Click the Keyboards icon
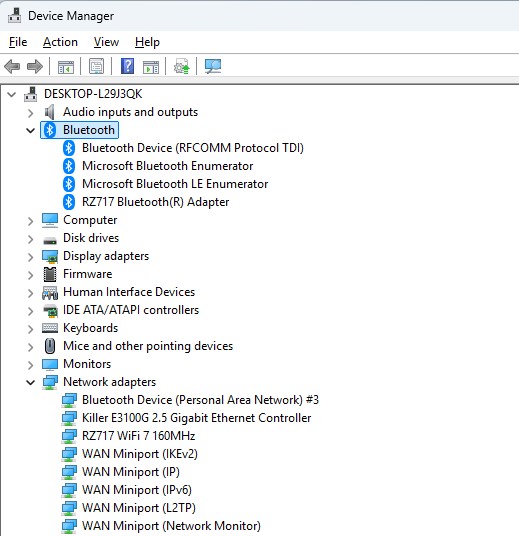The width and height of the screenshot is (519, 536). click(50, 328)
